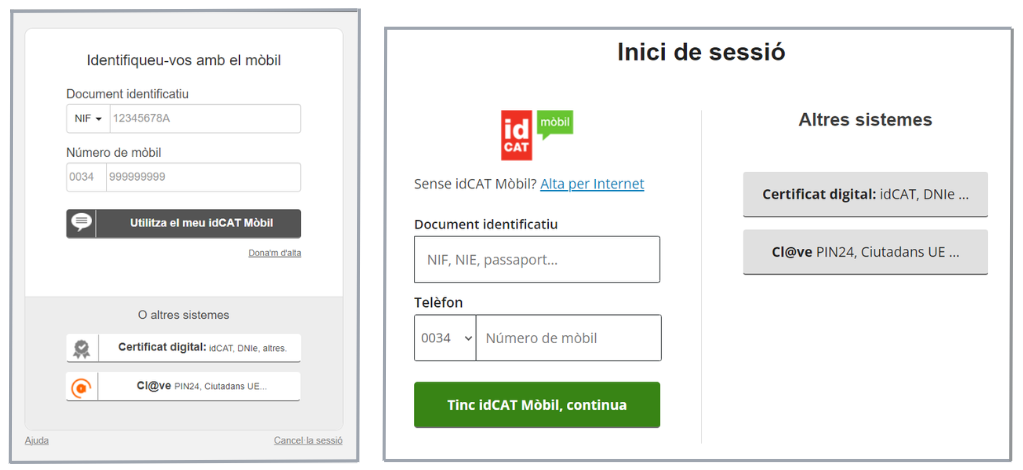Click Document identificatiu label in right panel
The width and height of the screenshot is (1023, 470).
click(x=485, y=225)
